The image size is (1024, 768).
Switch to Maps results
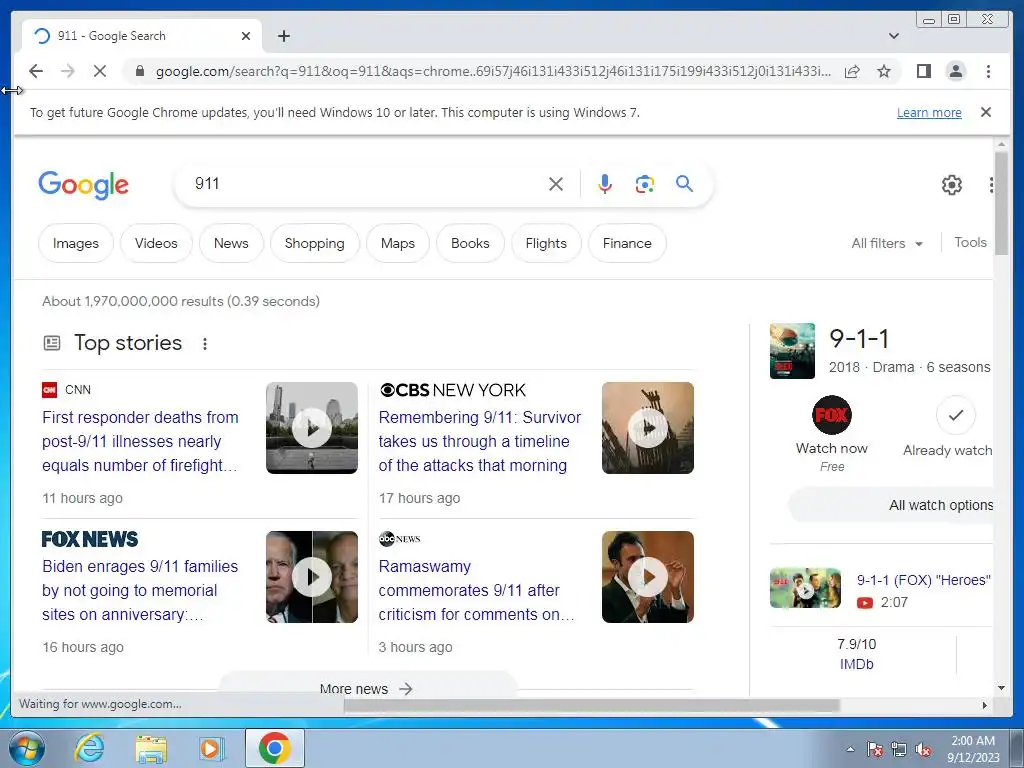coord(398,243)
